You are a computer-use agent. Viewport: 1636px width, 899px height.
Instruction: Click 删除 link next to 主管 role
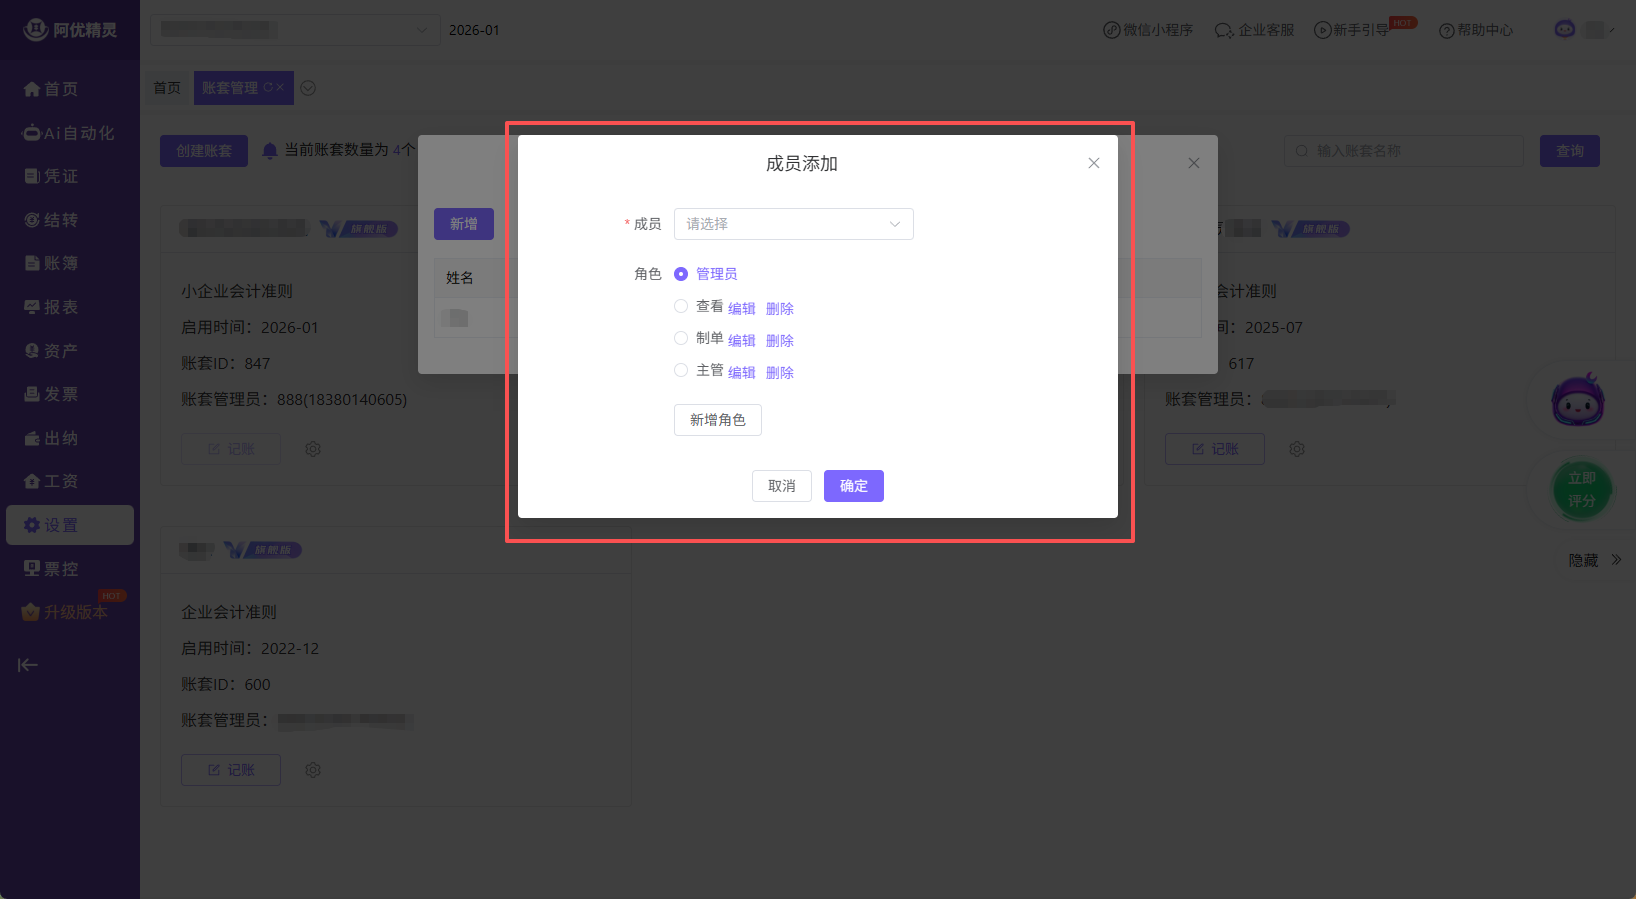(x=779, y=373)
